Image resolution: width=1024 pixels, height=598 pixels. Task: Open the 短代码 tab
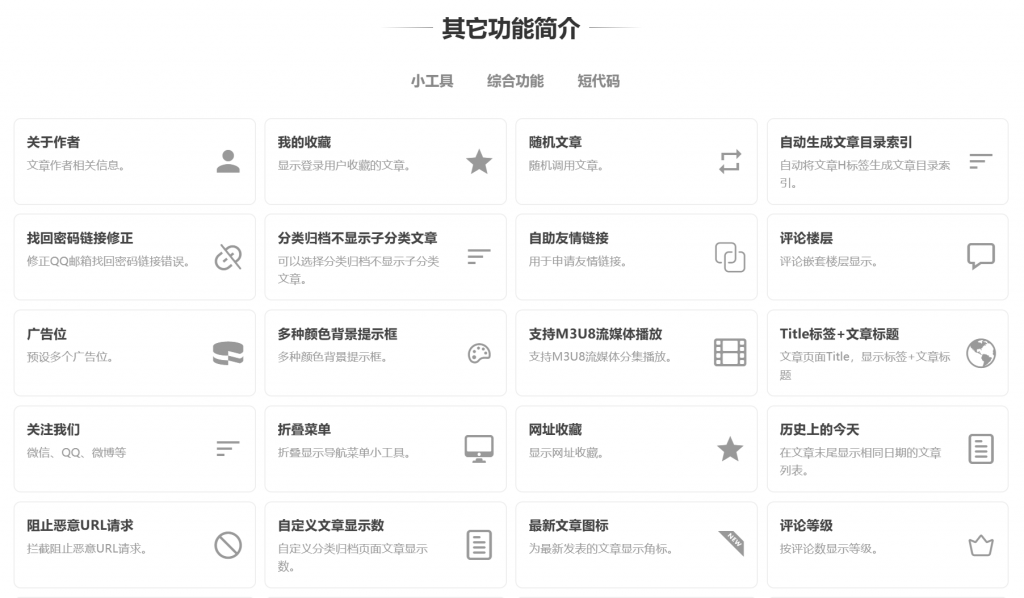pos(598,81)
